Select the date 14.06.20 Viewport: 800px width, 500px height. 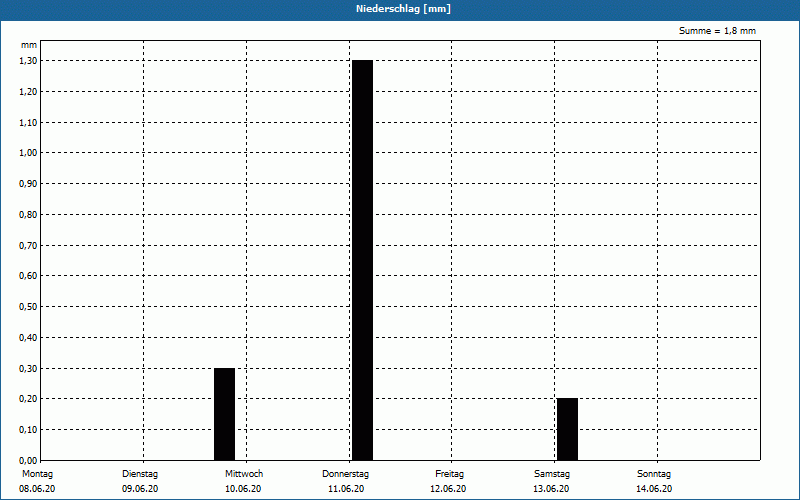(654, 489)
